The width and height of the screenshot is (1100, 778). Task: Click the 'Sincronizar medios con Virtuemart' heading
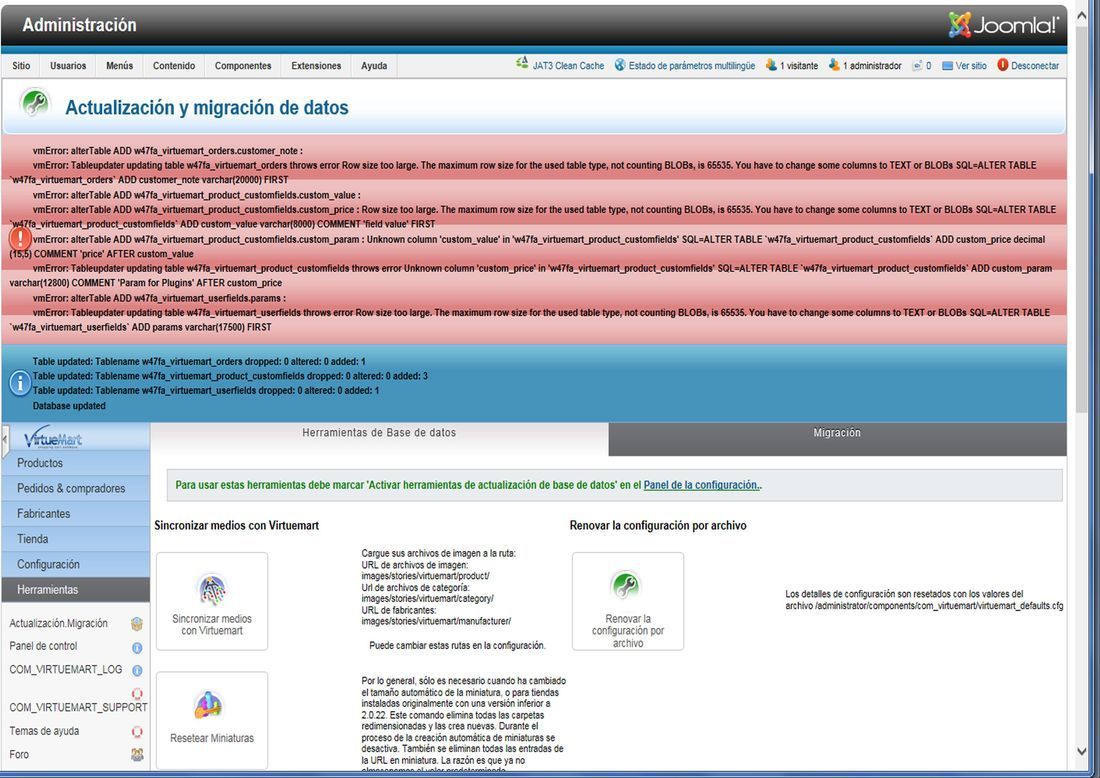(x=236, y=525)
